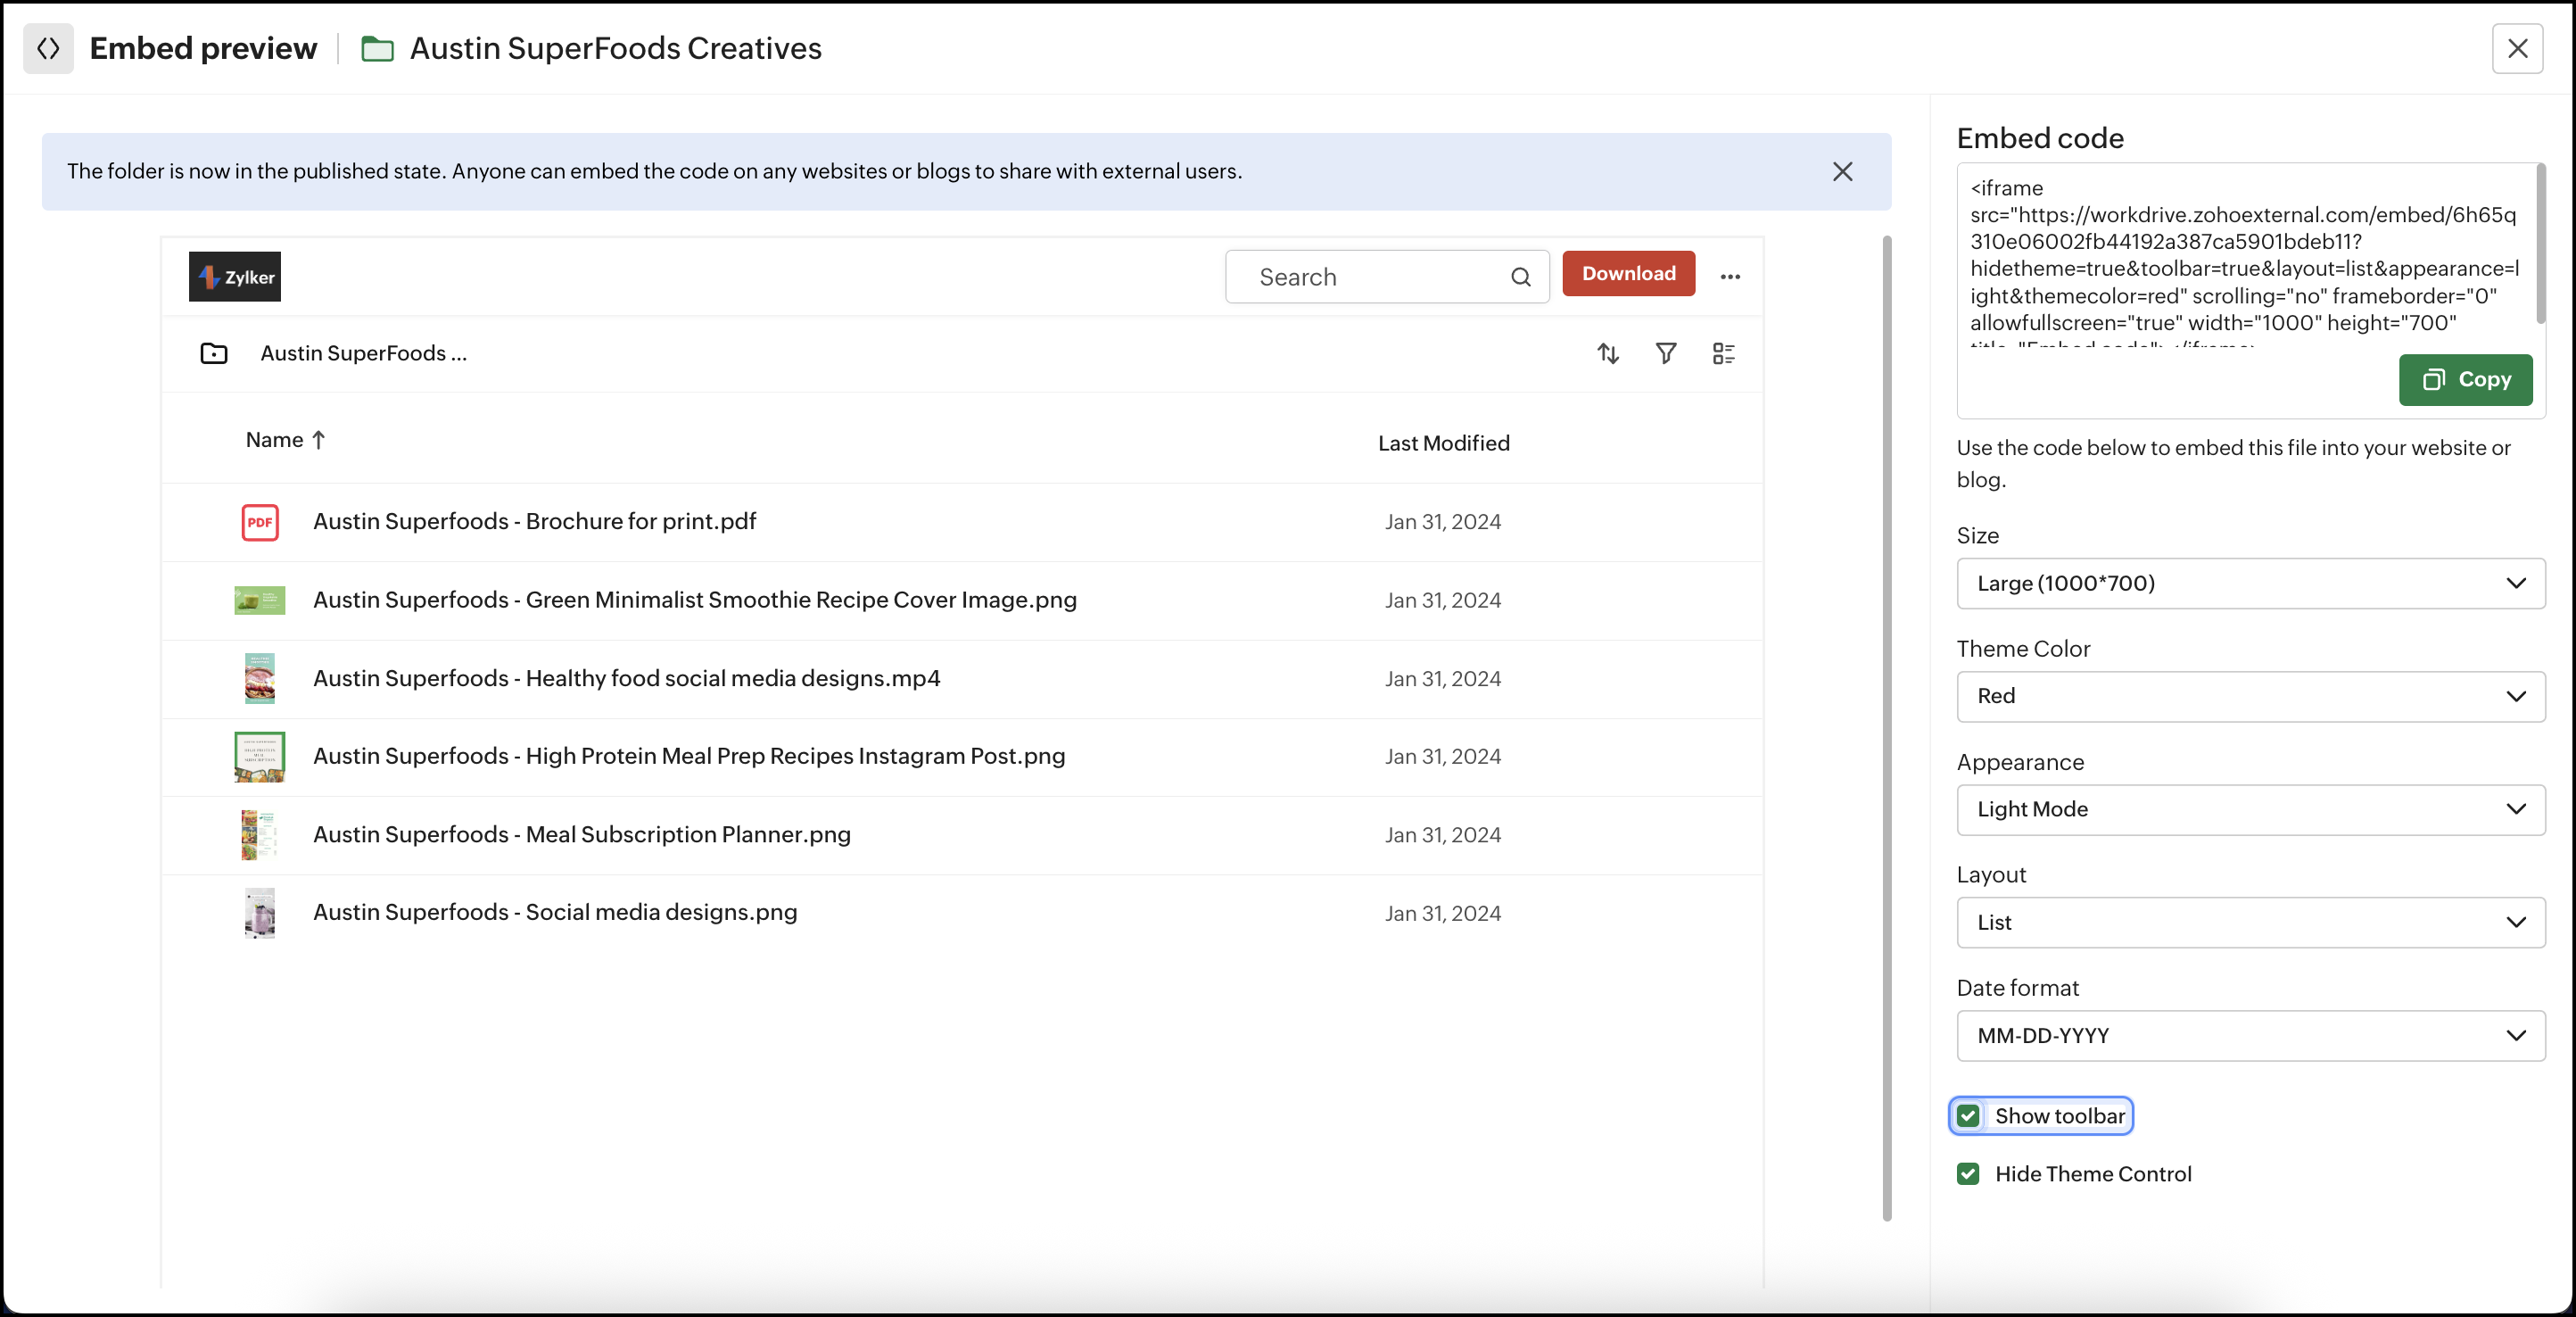Image resolution: width=2576 pixels, height=1317 pixels.
Task: Click the embed code brackets icon
Action: (48, 48)
